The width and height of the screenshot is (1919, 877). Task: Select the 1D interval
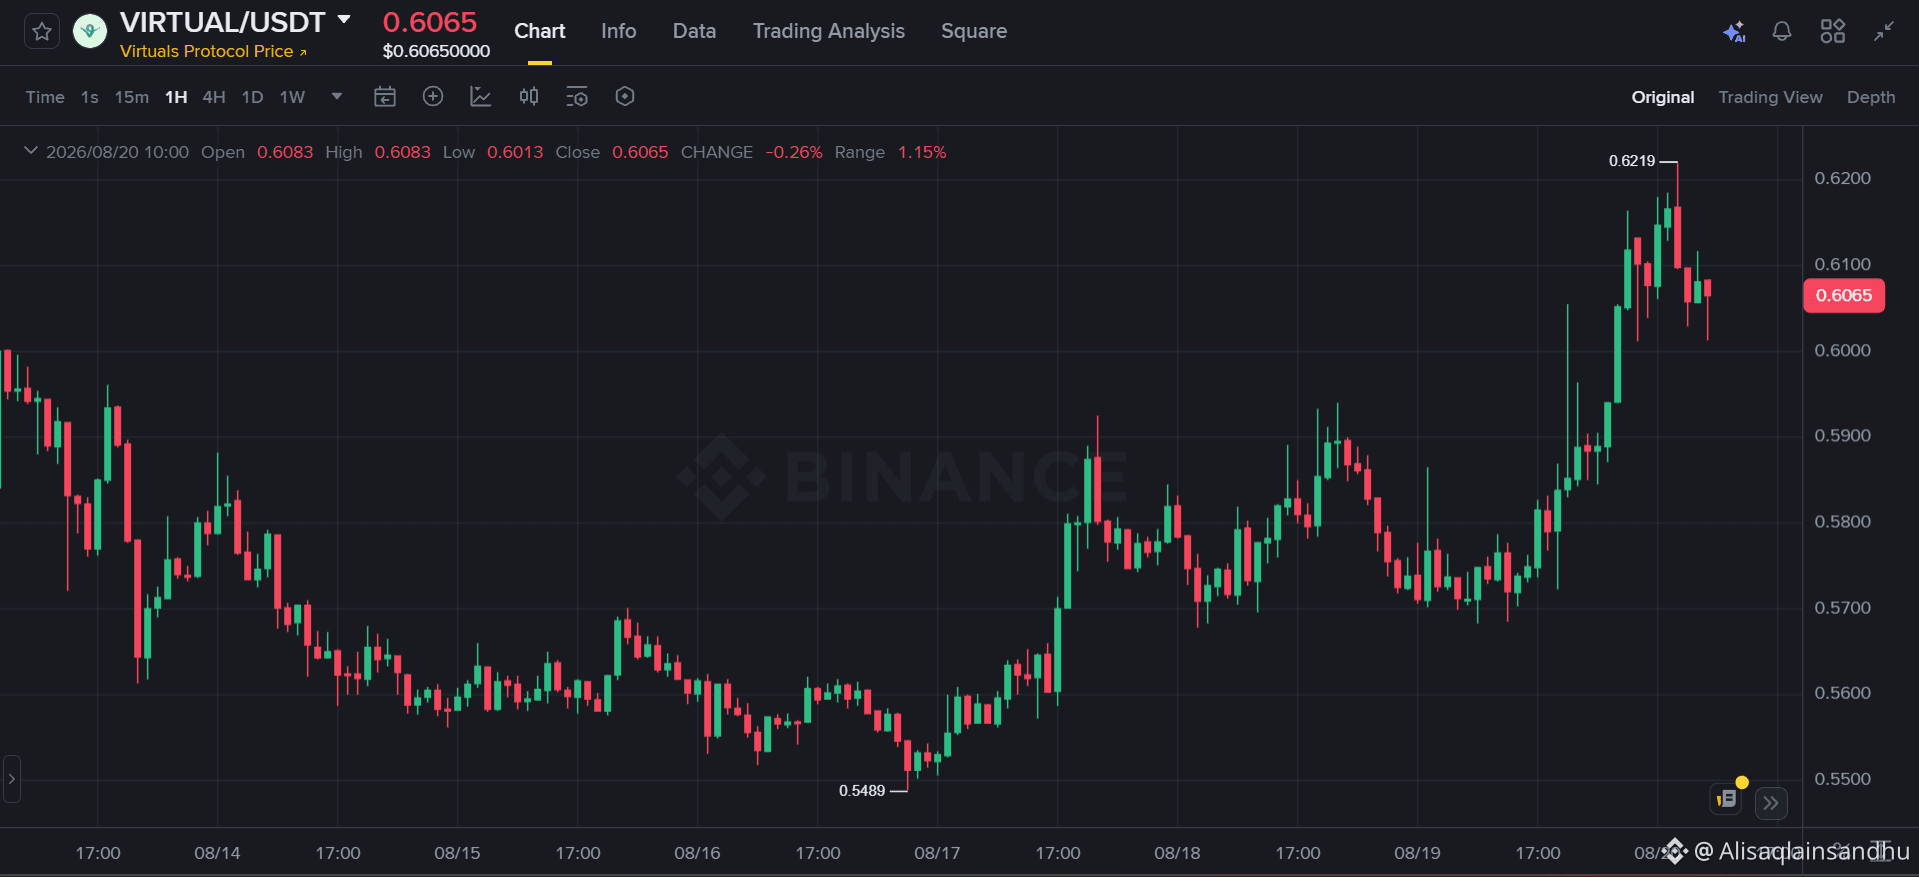point(253,97)
